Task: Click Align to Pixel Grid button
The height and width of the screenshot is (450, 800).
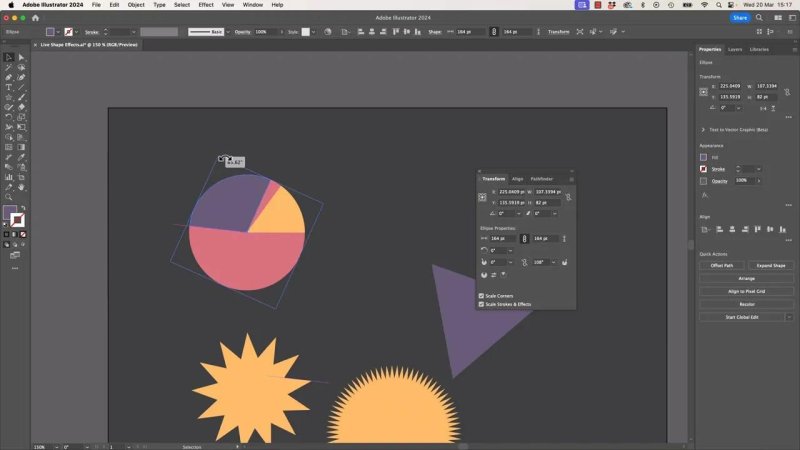Action: pyautogui.click(x=746, y=291)
